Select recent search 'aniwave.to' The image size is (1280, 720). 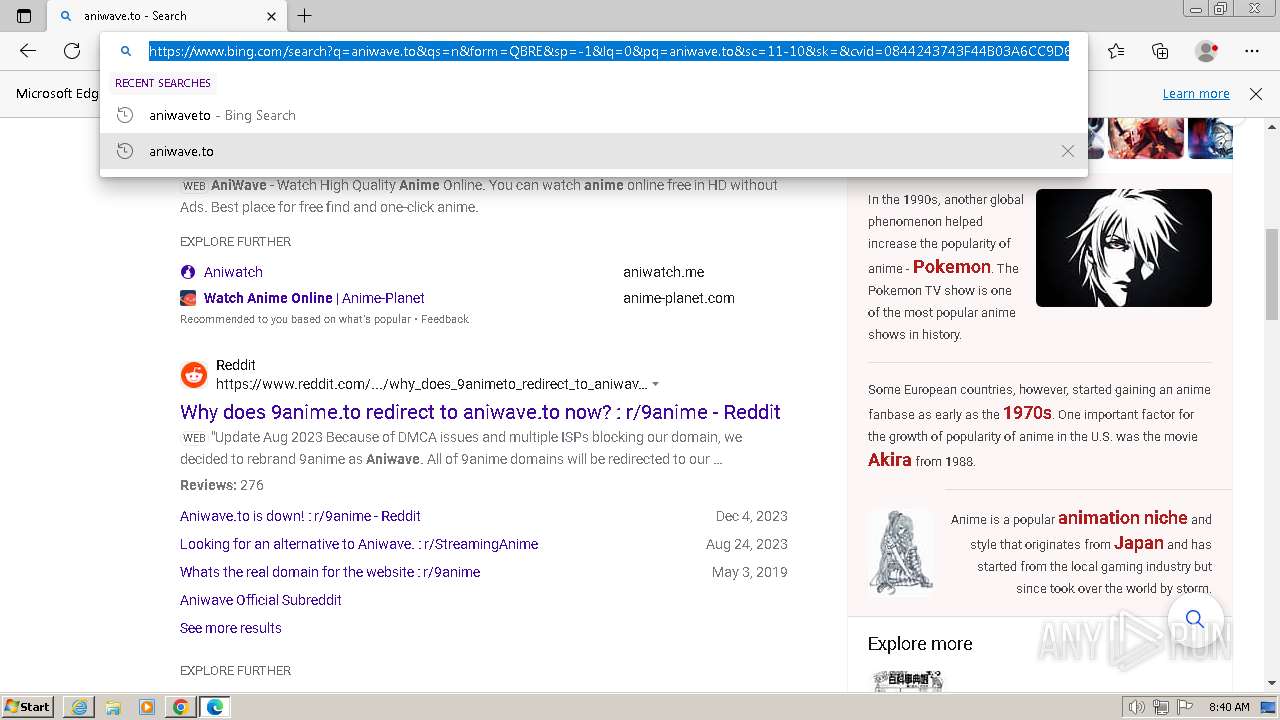[x=593, y=151]
